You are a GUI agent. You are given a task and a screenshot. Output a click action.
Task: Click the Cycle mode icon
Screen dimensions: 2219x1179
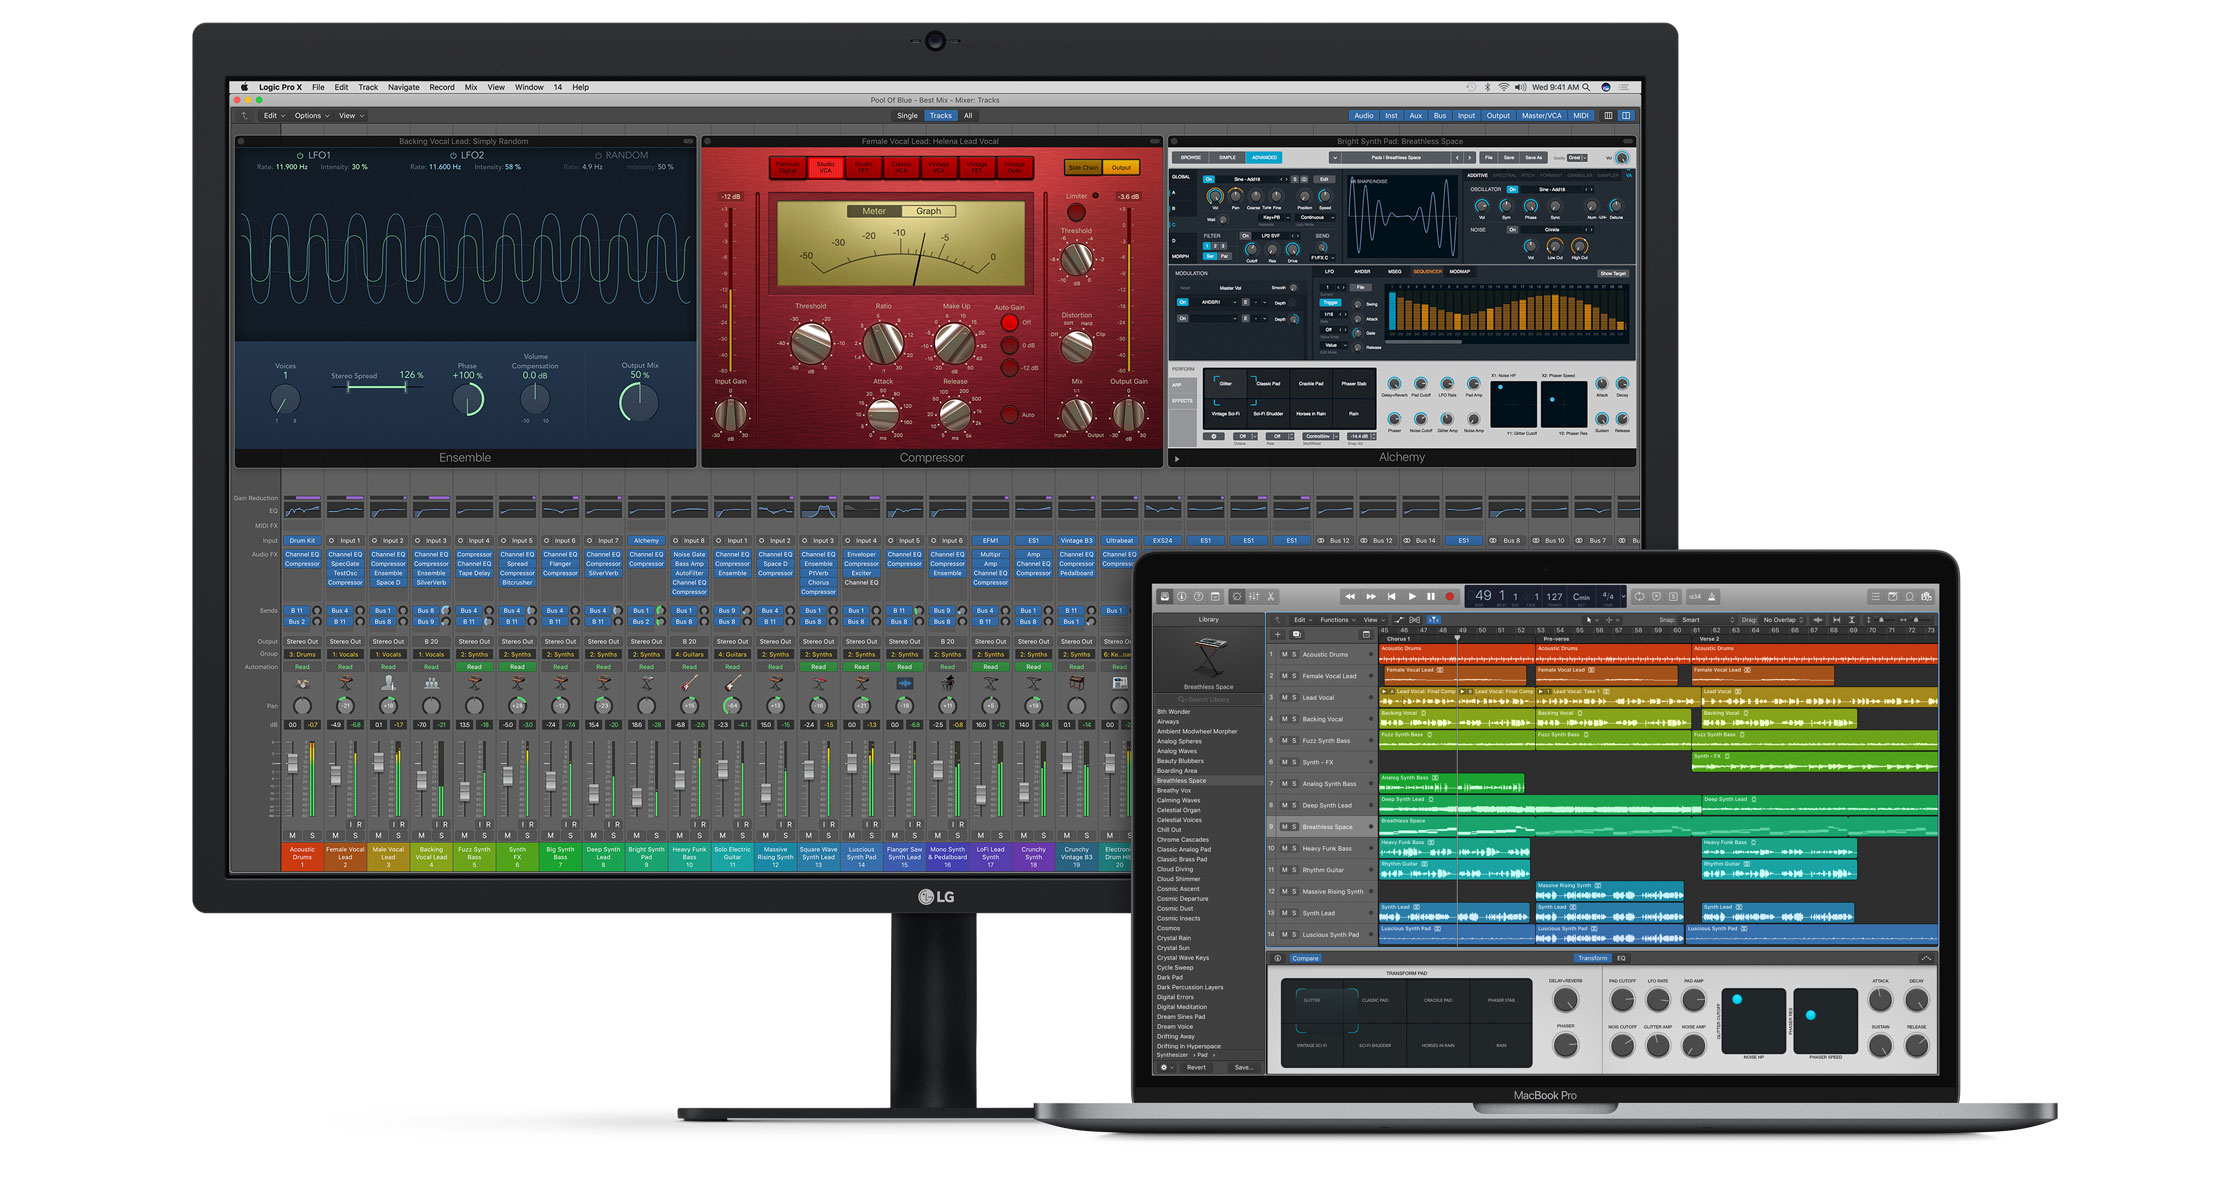(1639, 597)
